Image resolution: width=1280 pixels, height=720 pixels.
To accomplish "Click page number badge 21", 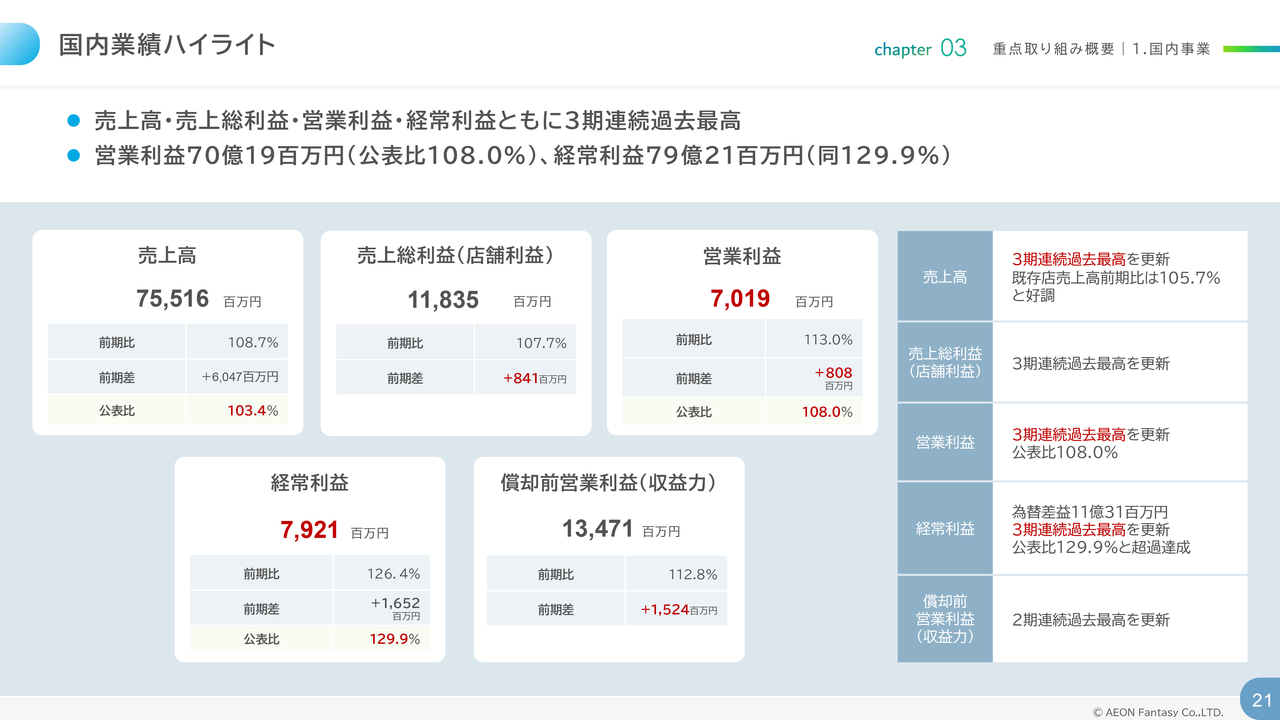I will pos(1261,700).
